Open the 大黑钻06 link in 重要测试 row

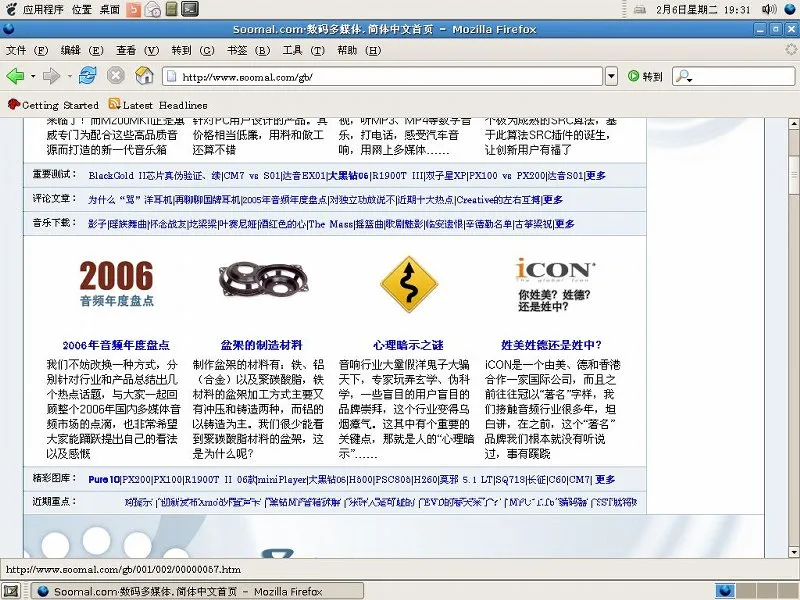348,176
